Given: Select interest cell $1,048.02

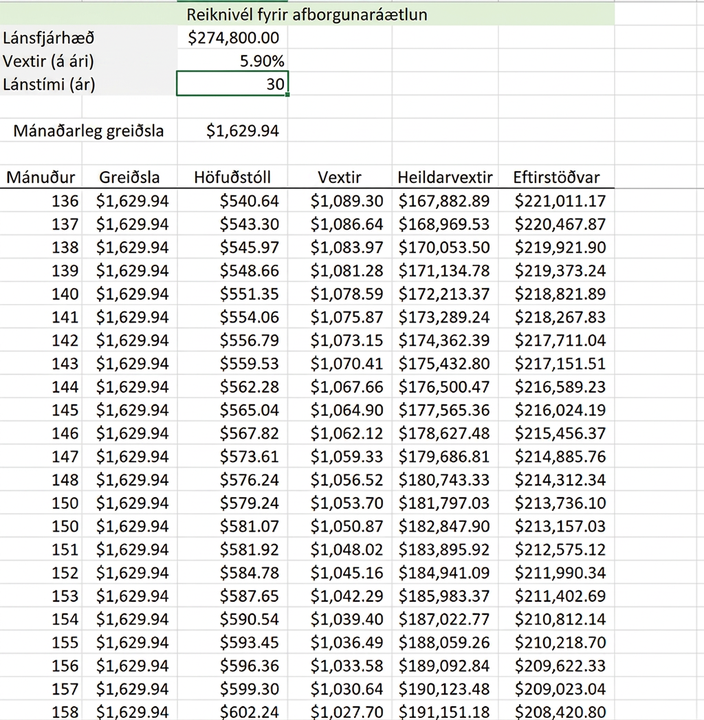Looking at the screenshot, I should coord(340,549).
